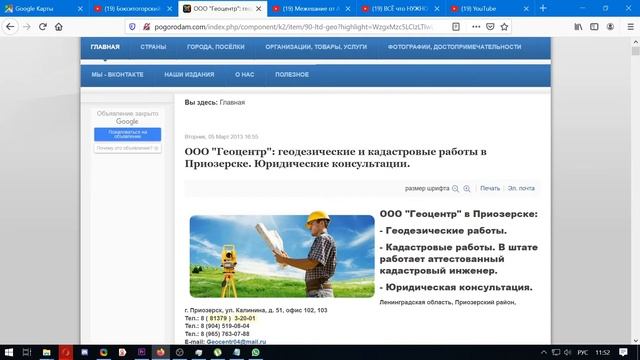
Task: Open О НАС menu item
Action: (244, 75)
